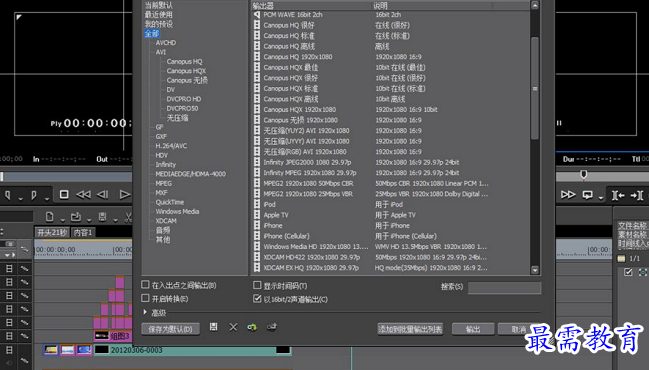This screenshot has height=370, width=649.
Task: Jump to In point in right player
Action: (618, 195)
